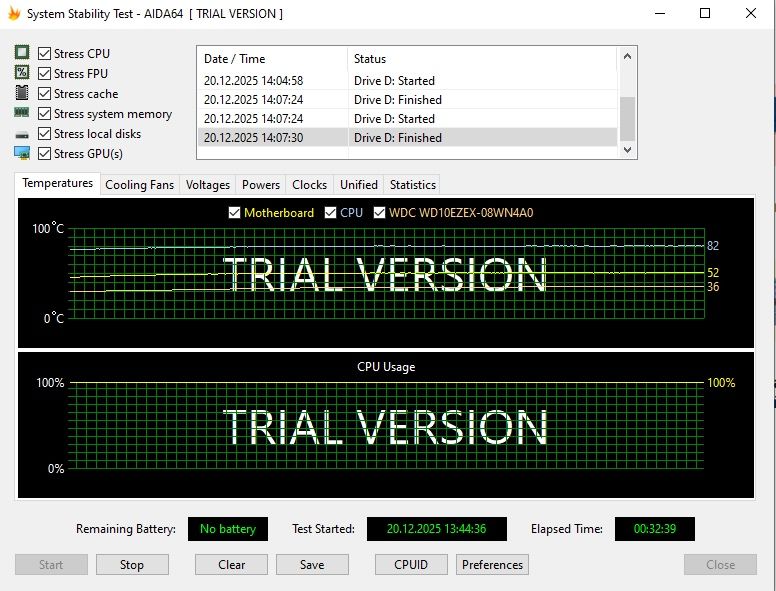Click the 52 temperature reading on graph

point(713,273)
